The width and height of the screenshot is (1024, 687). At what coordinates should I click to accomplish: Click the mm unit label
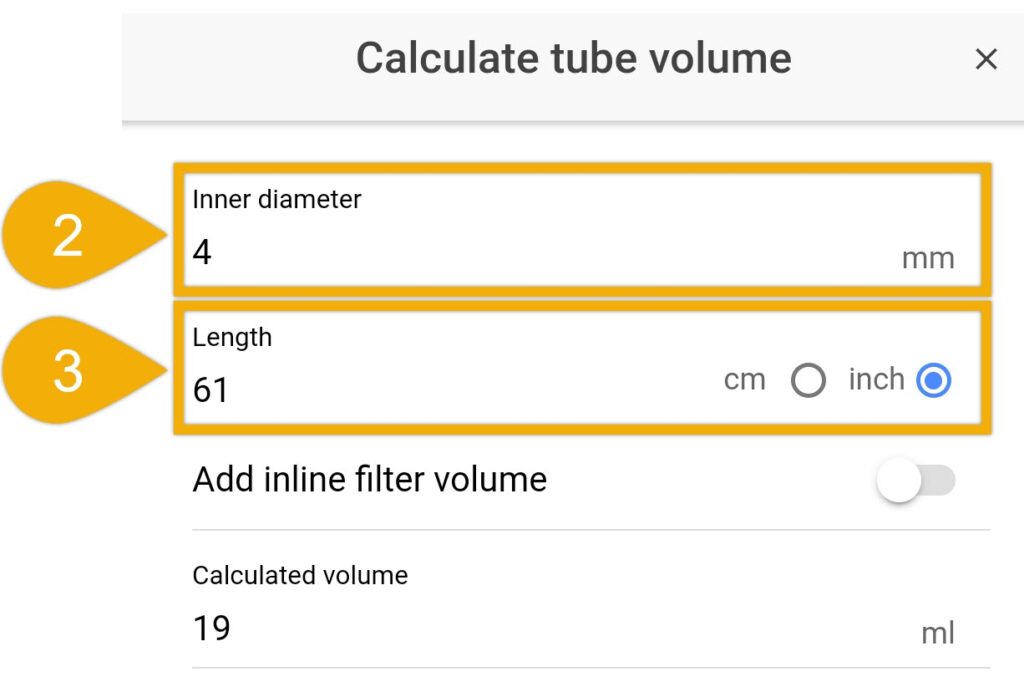pos(928,259)
